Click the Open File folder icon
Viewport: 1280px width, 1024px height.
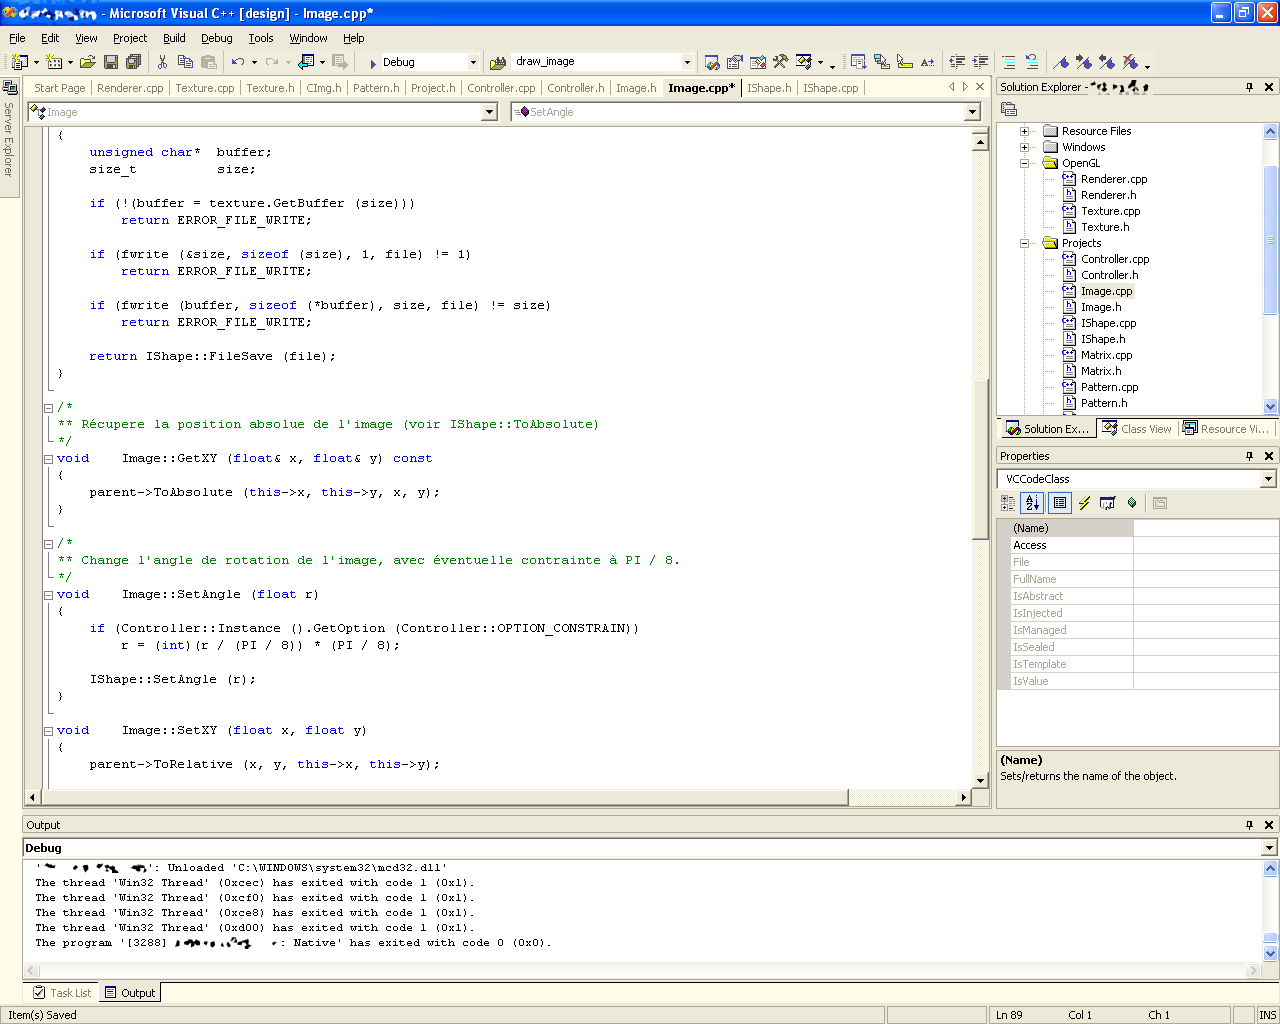pos(87,62)
